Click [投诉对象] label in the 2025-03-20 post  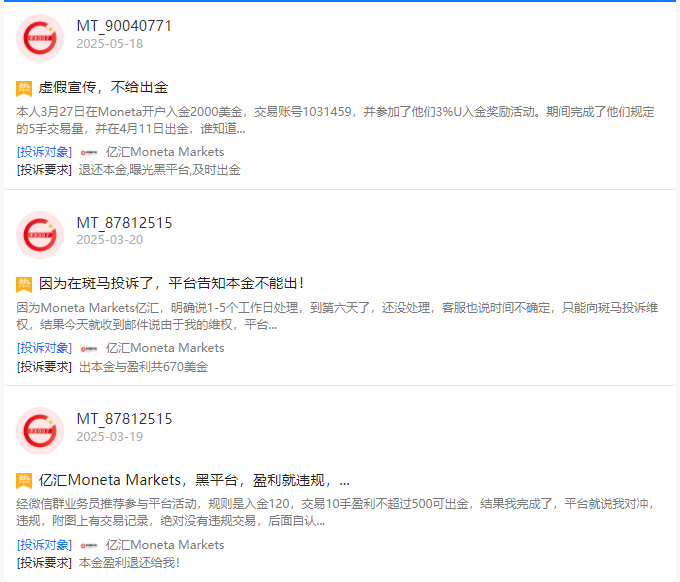44,348
